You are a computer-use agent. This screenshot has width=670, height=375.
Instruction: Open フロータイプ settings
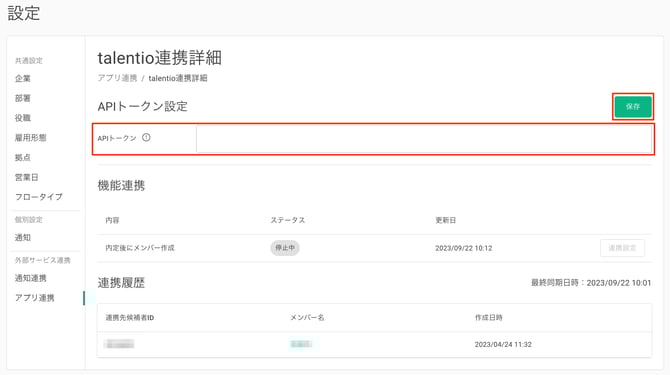39,197
